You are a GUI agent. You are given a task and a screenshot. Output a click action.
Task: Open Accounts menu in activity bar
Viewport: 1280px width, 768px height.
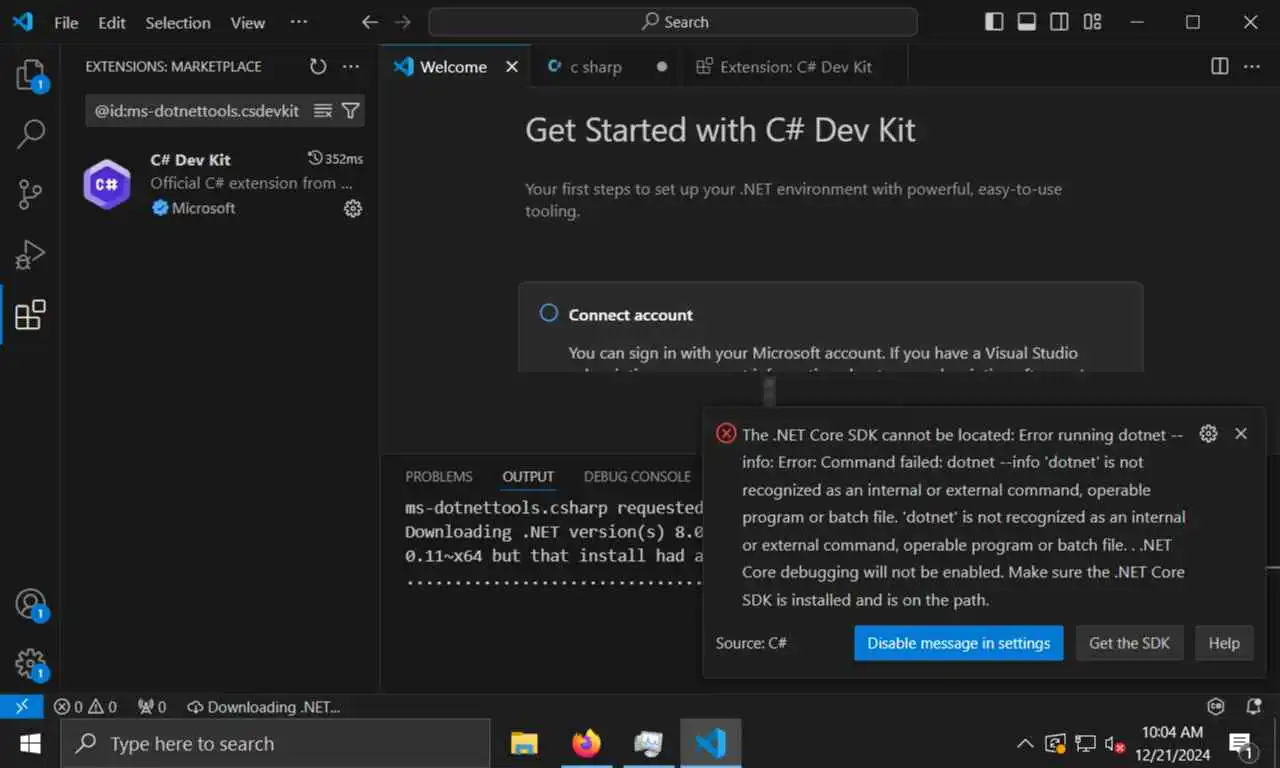click(30, 604)
